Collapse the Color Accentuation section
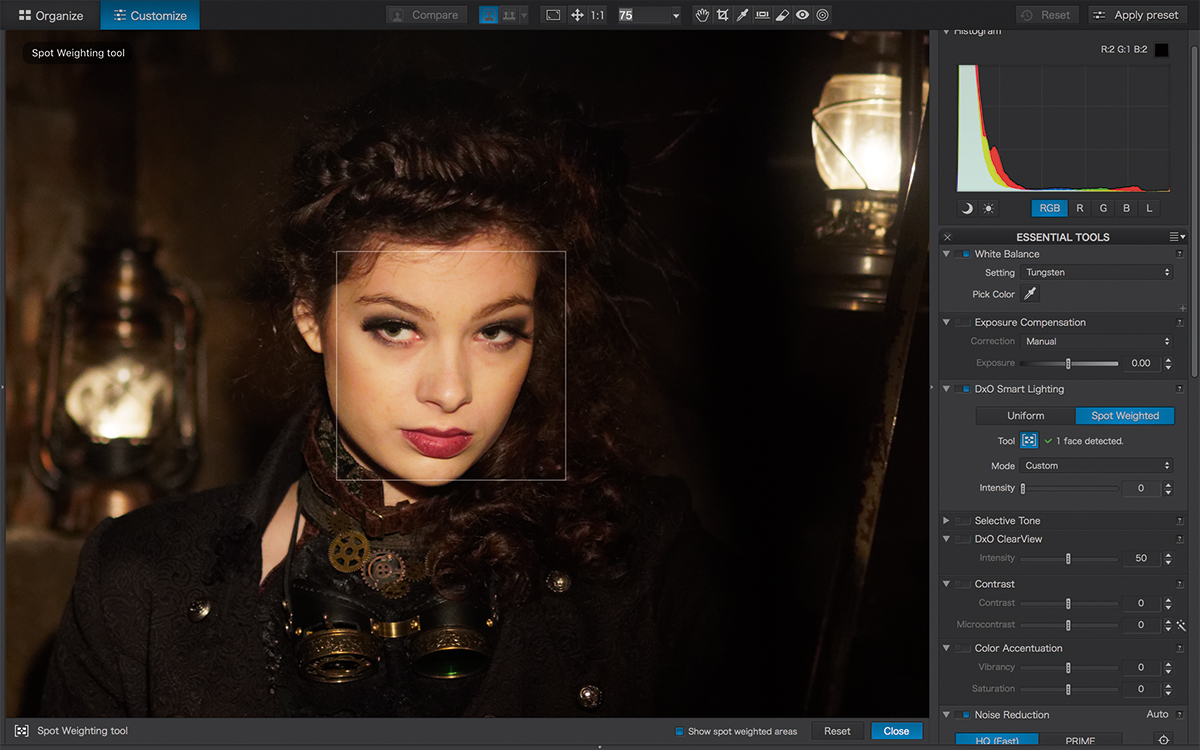Image resolution: width=1200 pixels, height=750 pixels. pyautogui.click(x=946, y=648)
